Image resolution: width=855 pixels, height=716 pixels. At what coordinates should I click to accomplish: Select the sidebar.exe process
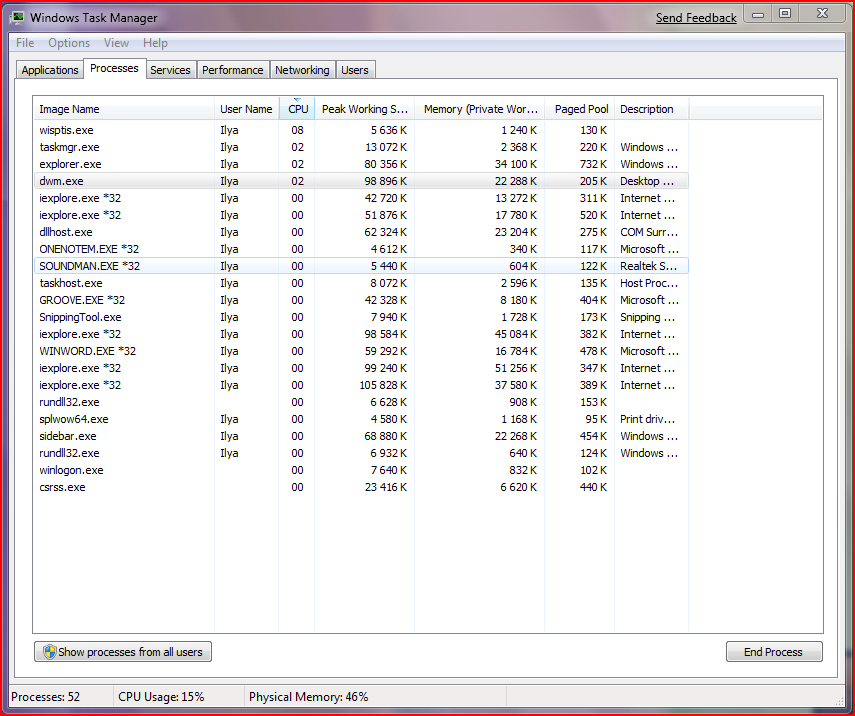point(361,436)
